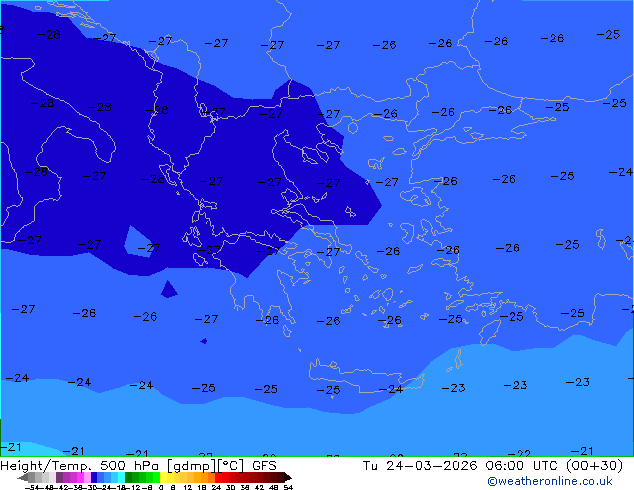Click the 'GFS' model name text
Viewport: 634px width, 490px height.
pyautogui.click(x=264, y=466)
